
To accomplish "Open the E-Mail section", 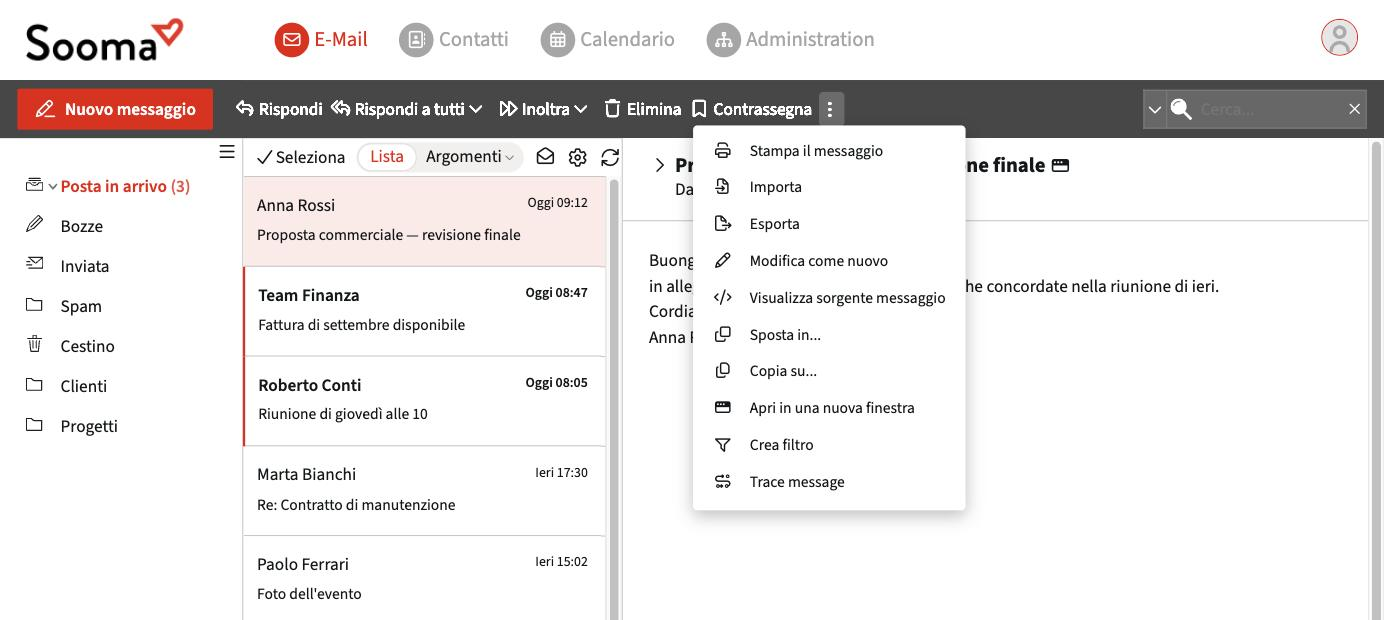I will coord(321,39).
